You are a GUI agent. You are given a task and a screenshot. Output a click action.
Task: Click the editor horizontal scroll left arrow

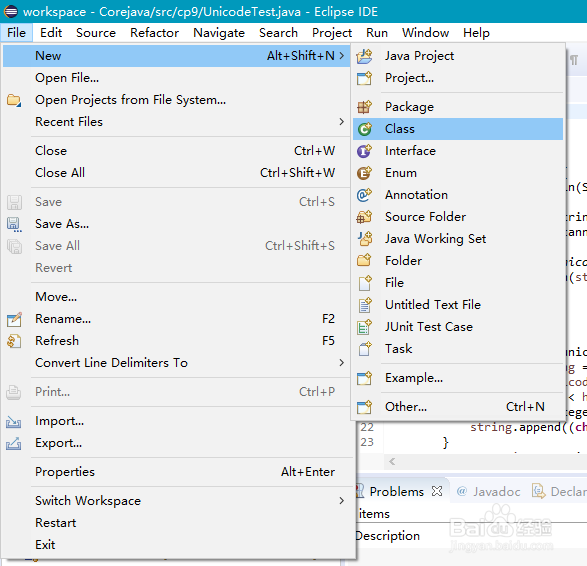(x=392, y=462)
